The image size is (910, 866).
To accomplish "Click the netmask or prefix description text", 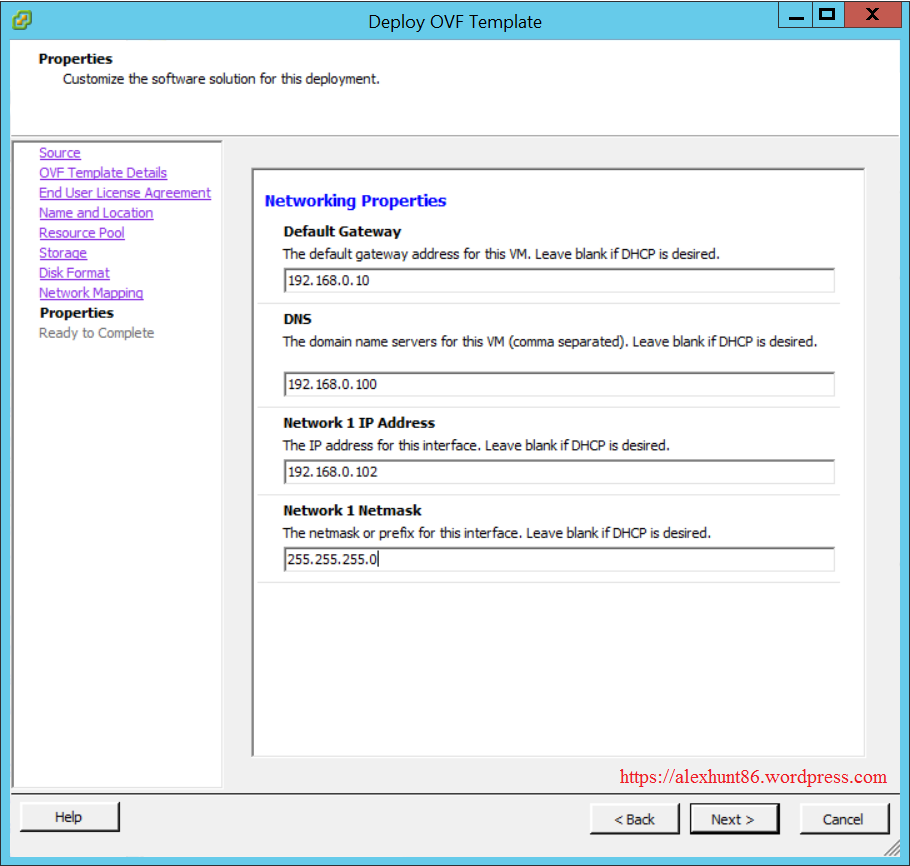I will click(497, 533).
